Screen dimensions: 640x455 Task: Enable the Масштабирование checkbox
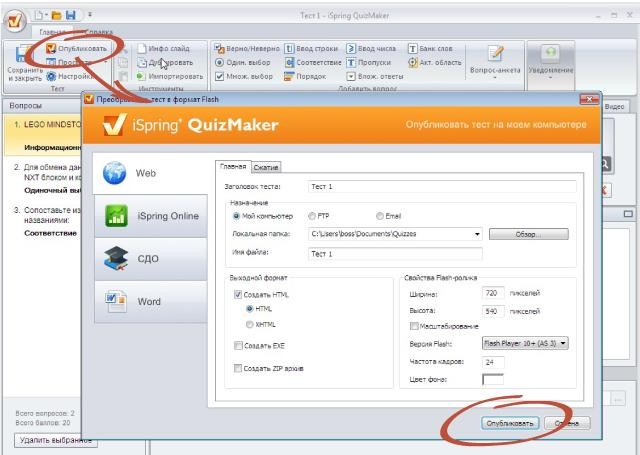point(414,326)
